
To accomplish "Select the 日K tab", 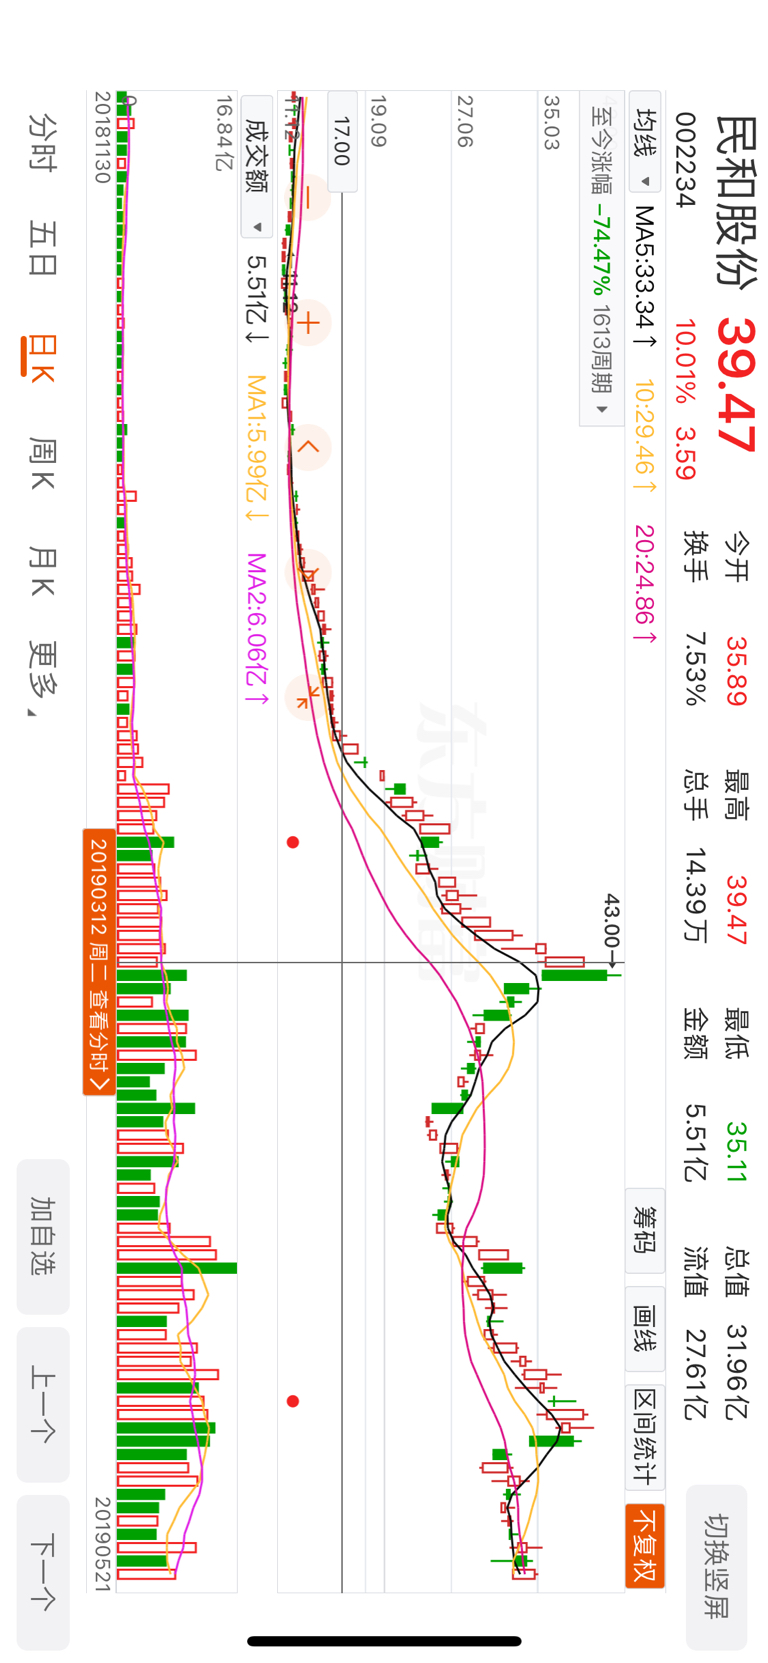I will [x=41, y=357].
